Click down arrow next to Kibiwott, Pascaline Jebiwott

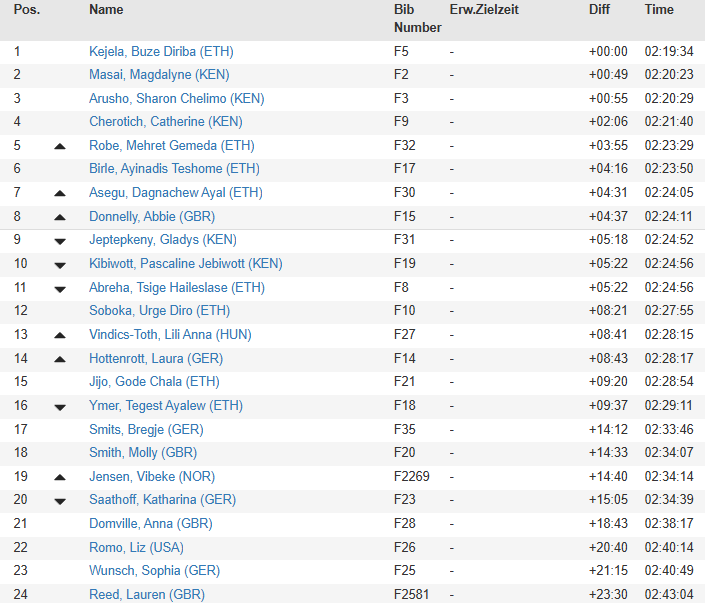click(60, 265)
